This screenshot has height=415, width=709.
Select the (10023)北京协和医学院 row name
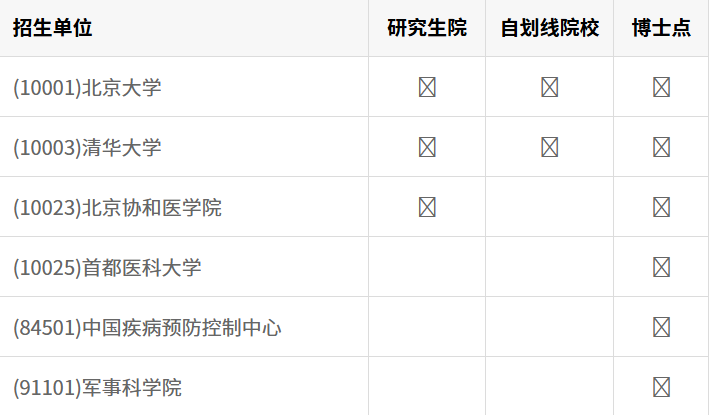[x=117, y=207]
